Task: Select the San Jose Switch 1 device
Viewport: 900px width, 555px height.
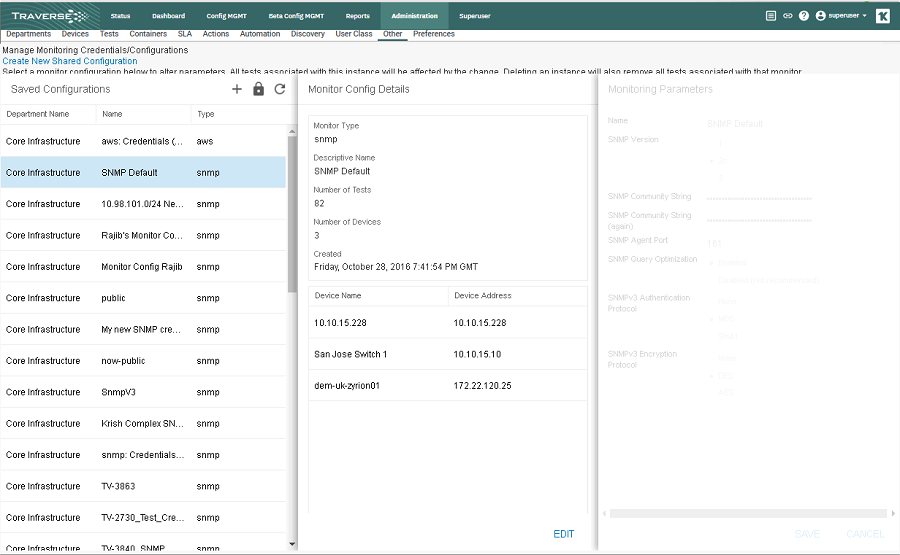Action: 448,354
